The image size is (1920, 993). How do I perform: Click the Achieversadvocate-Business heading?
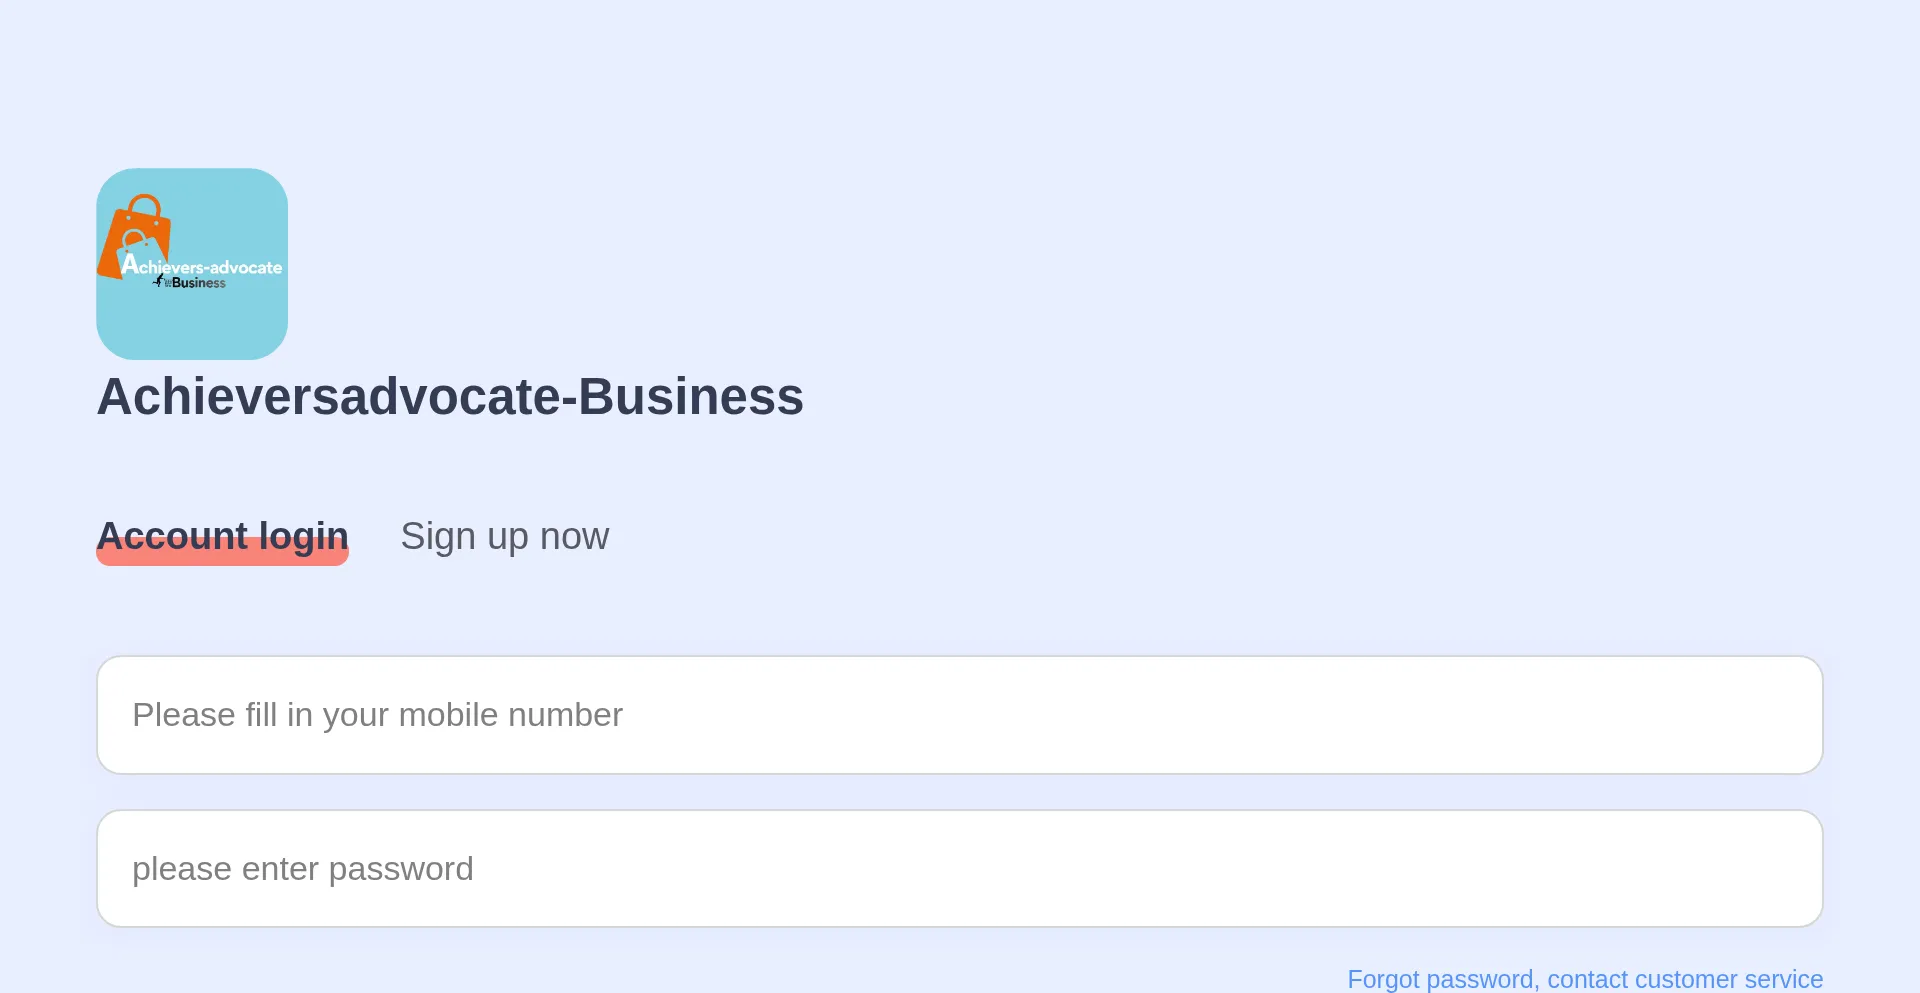pos(450,396)
